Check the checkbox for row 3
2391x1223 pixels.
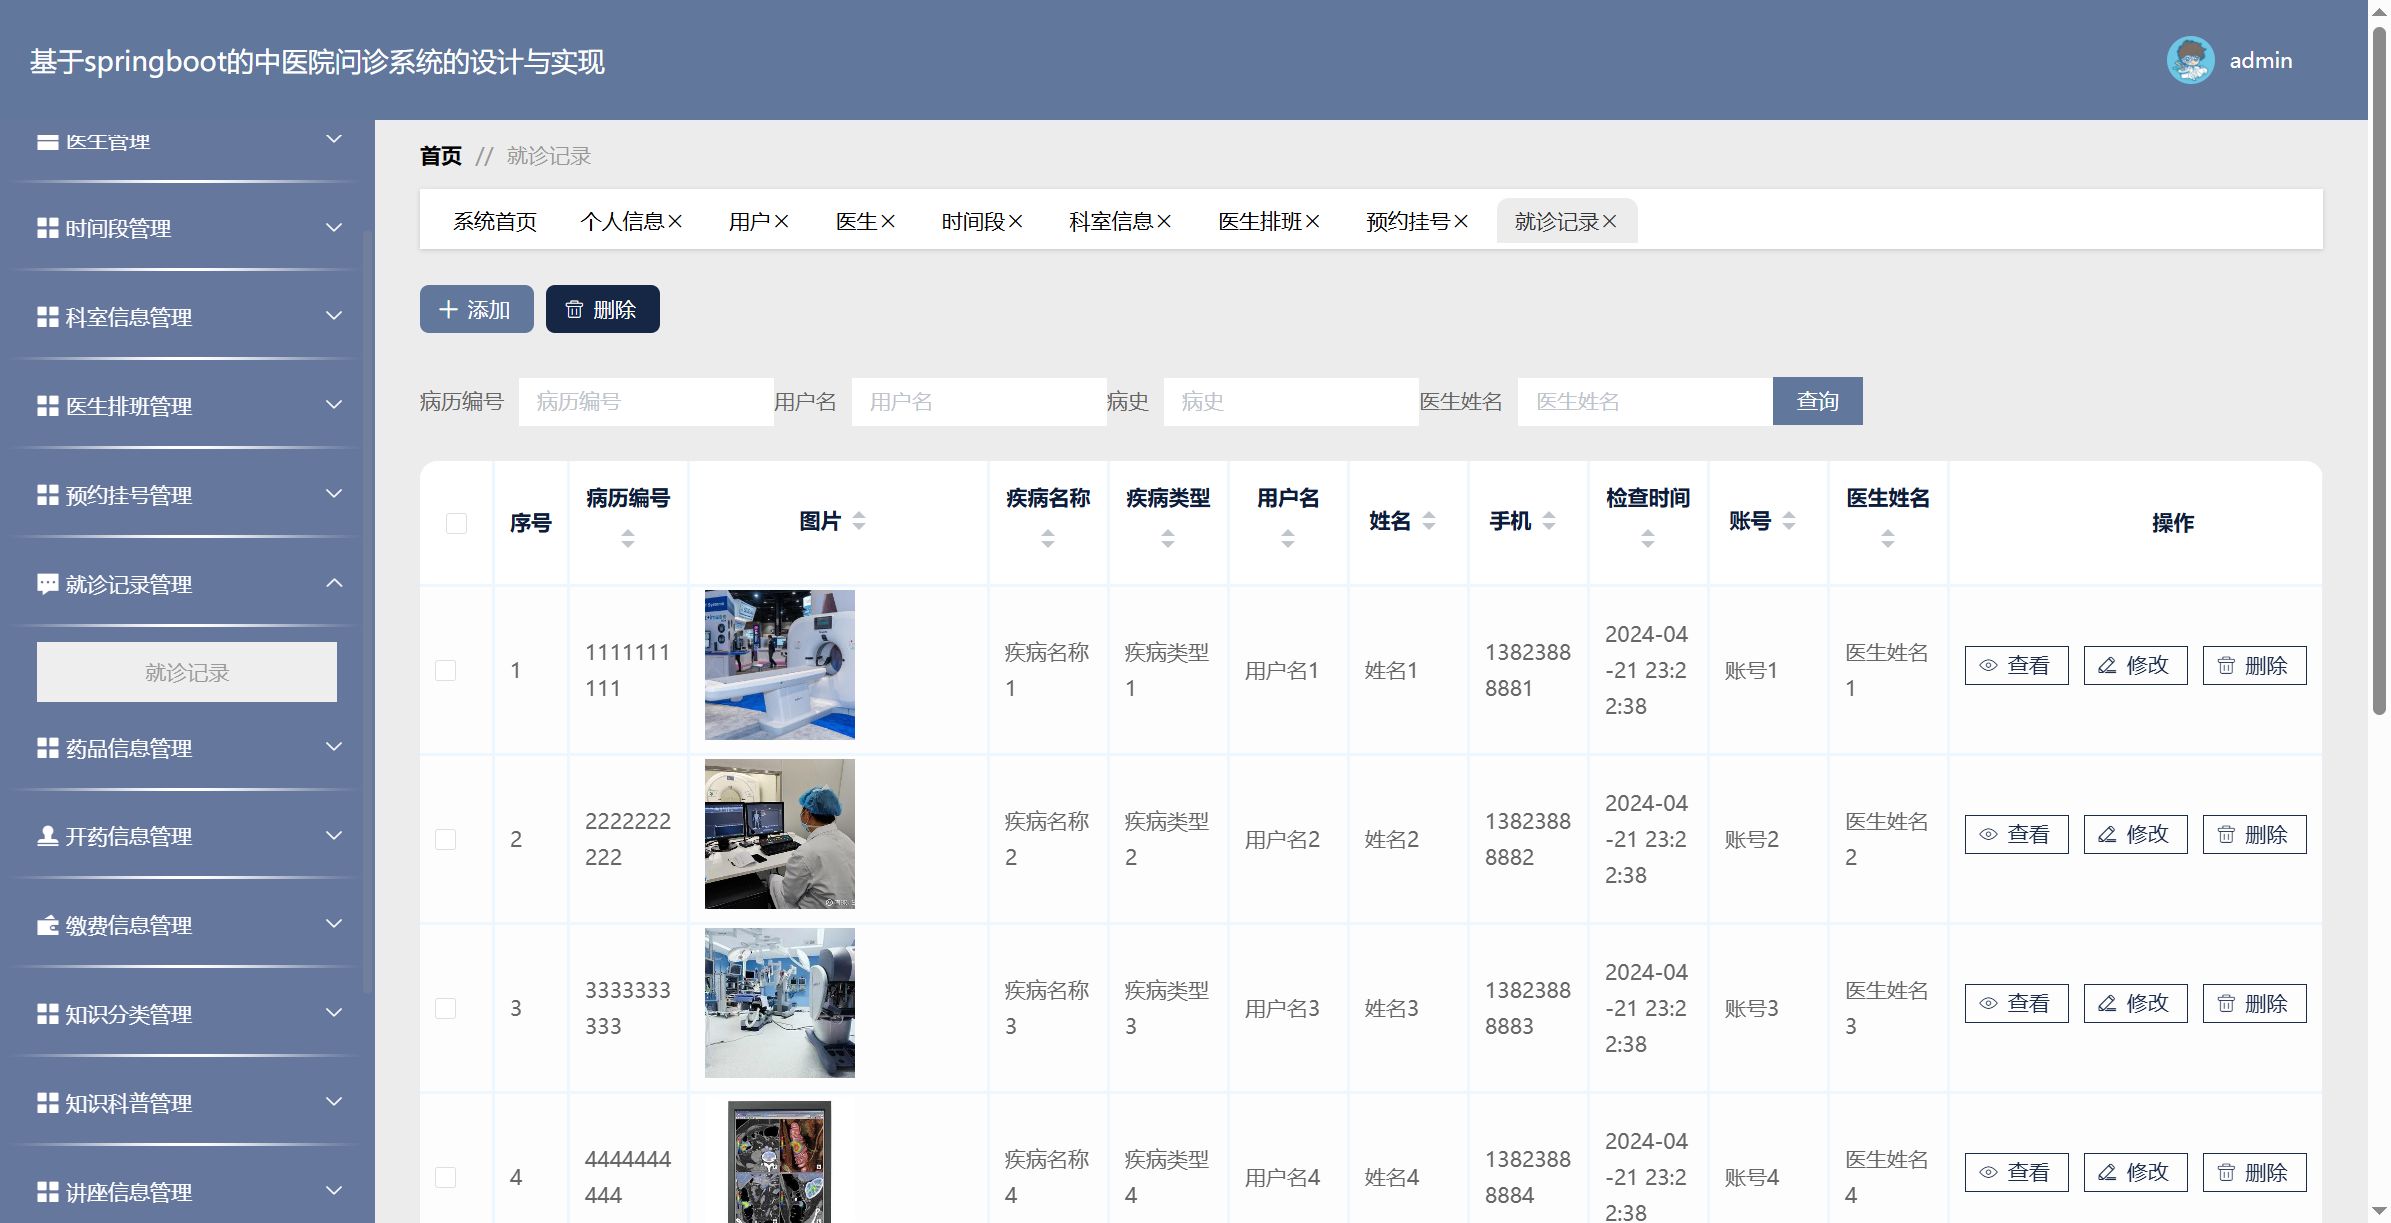[x=446, y=1008]
